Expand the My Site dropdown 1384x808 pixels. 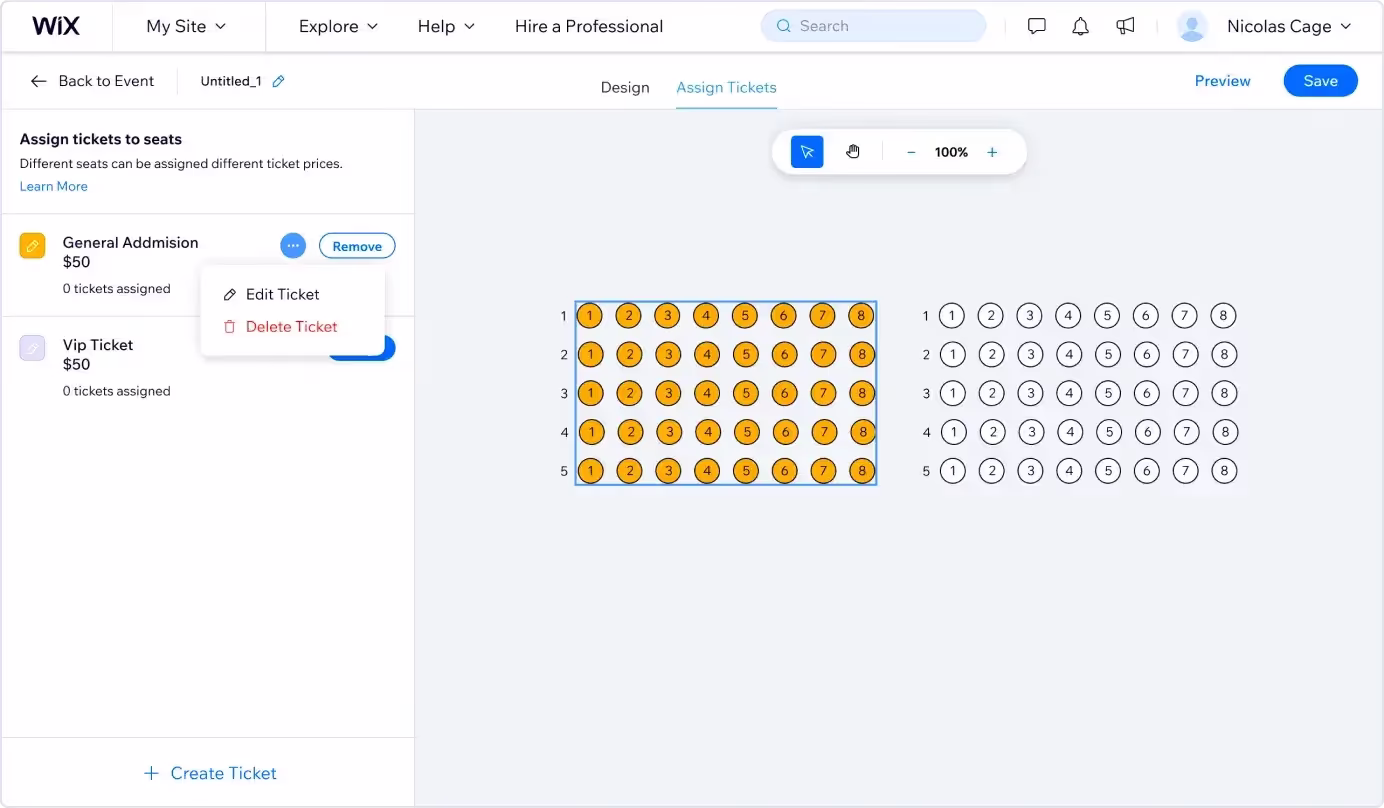(x=186, y=27)
